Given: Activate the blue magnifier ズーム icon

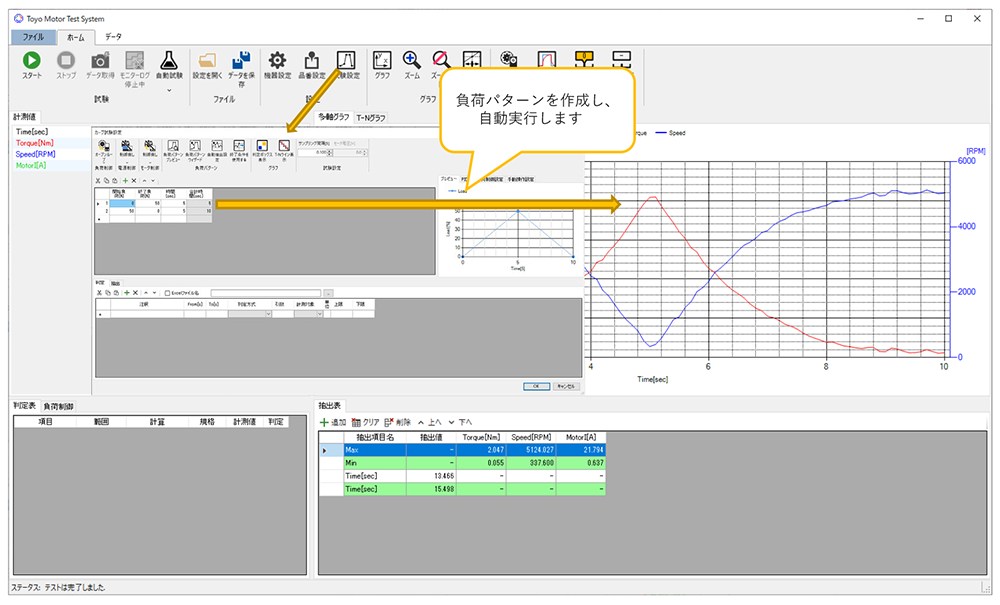Looking at the screenshot, I should 412,61.
